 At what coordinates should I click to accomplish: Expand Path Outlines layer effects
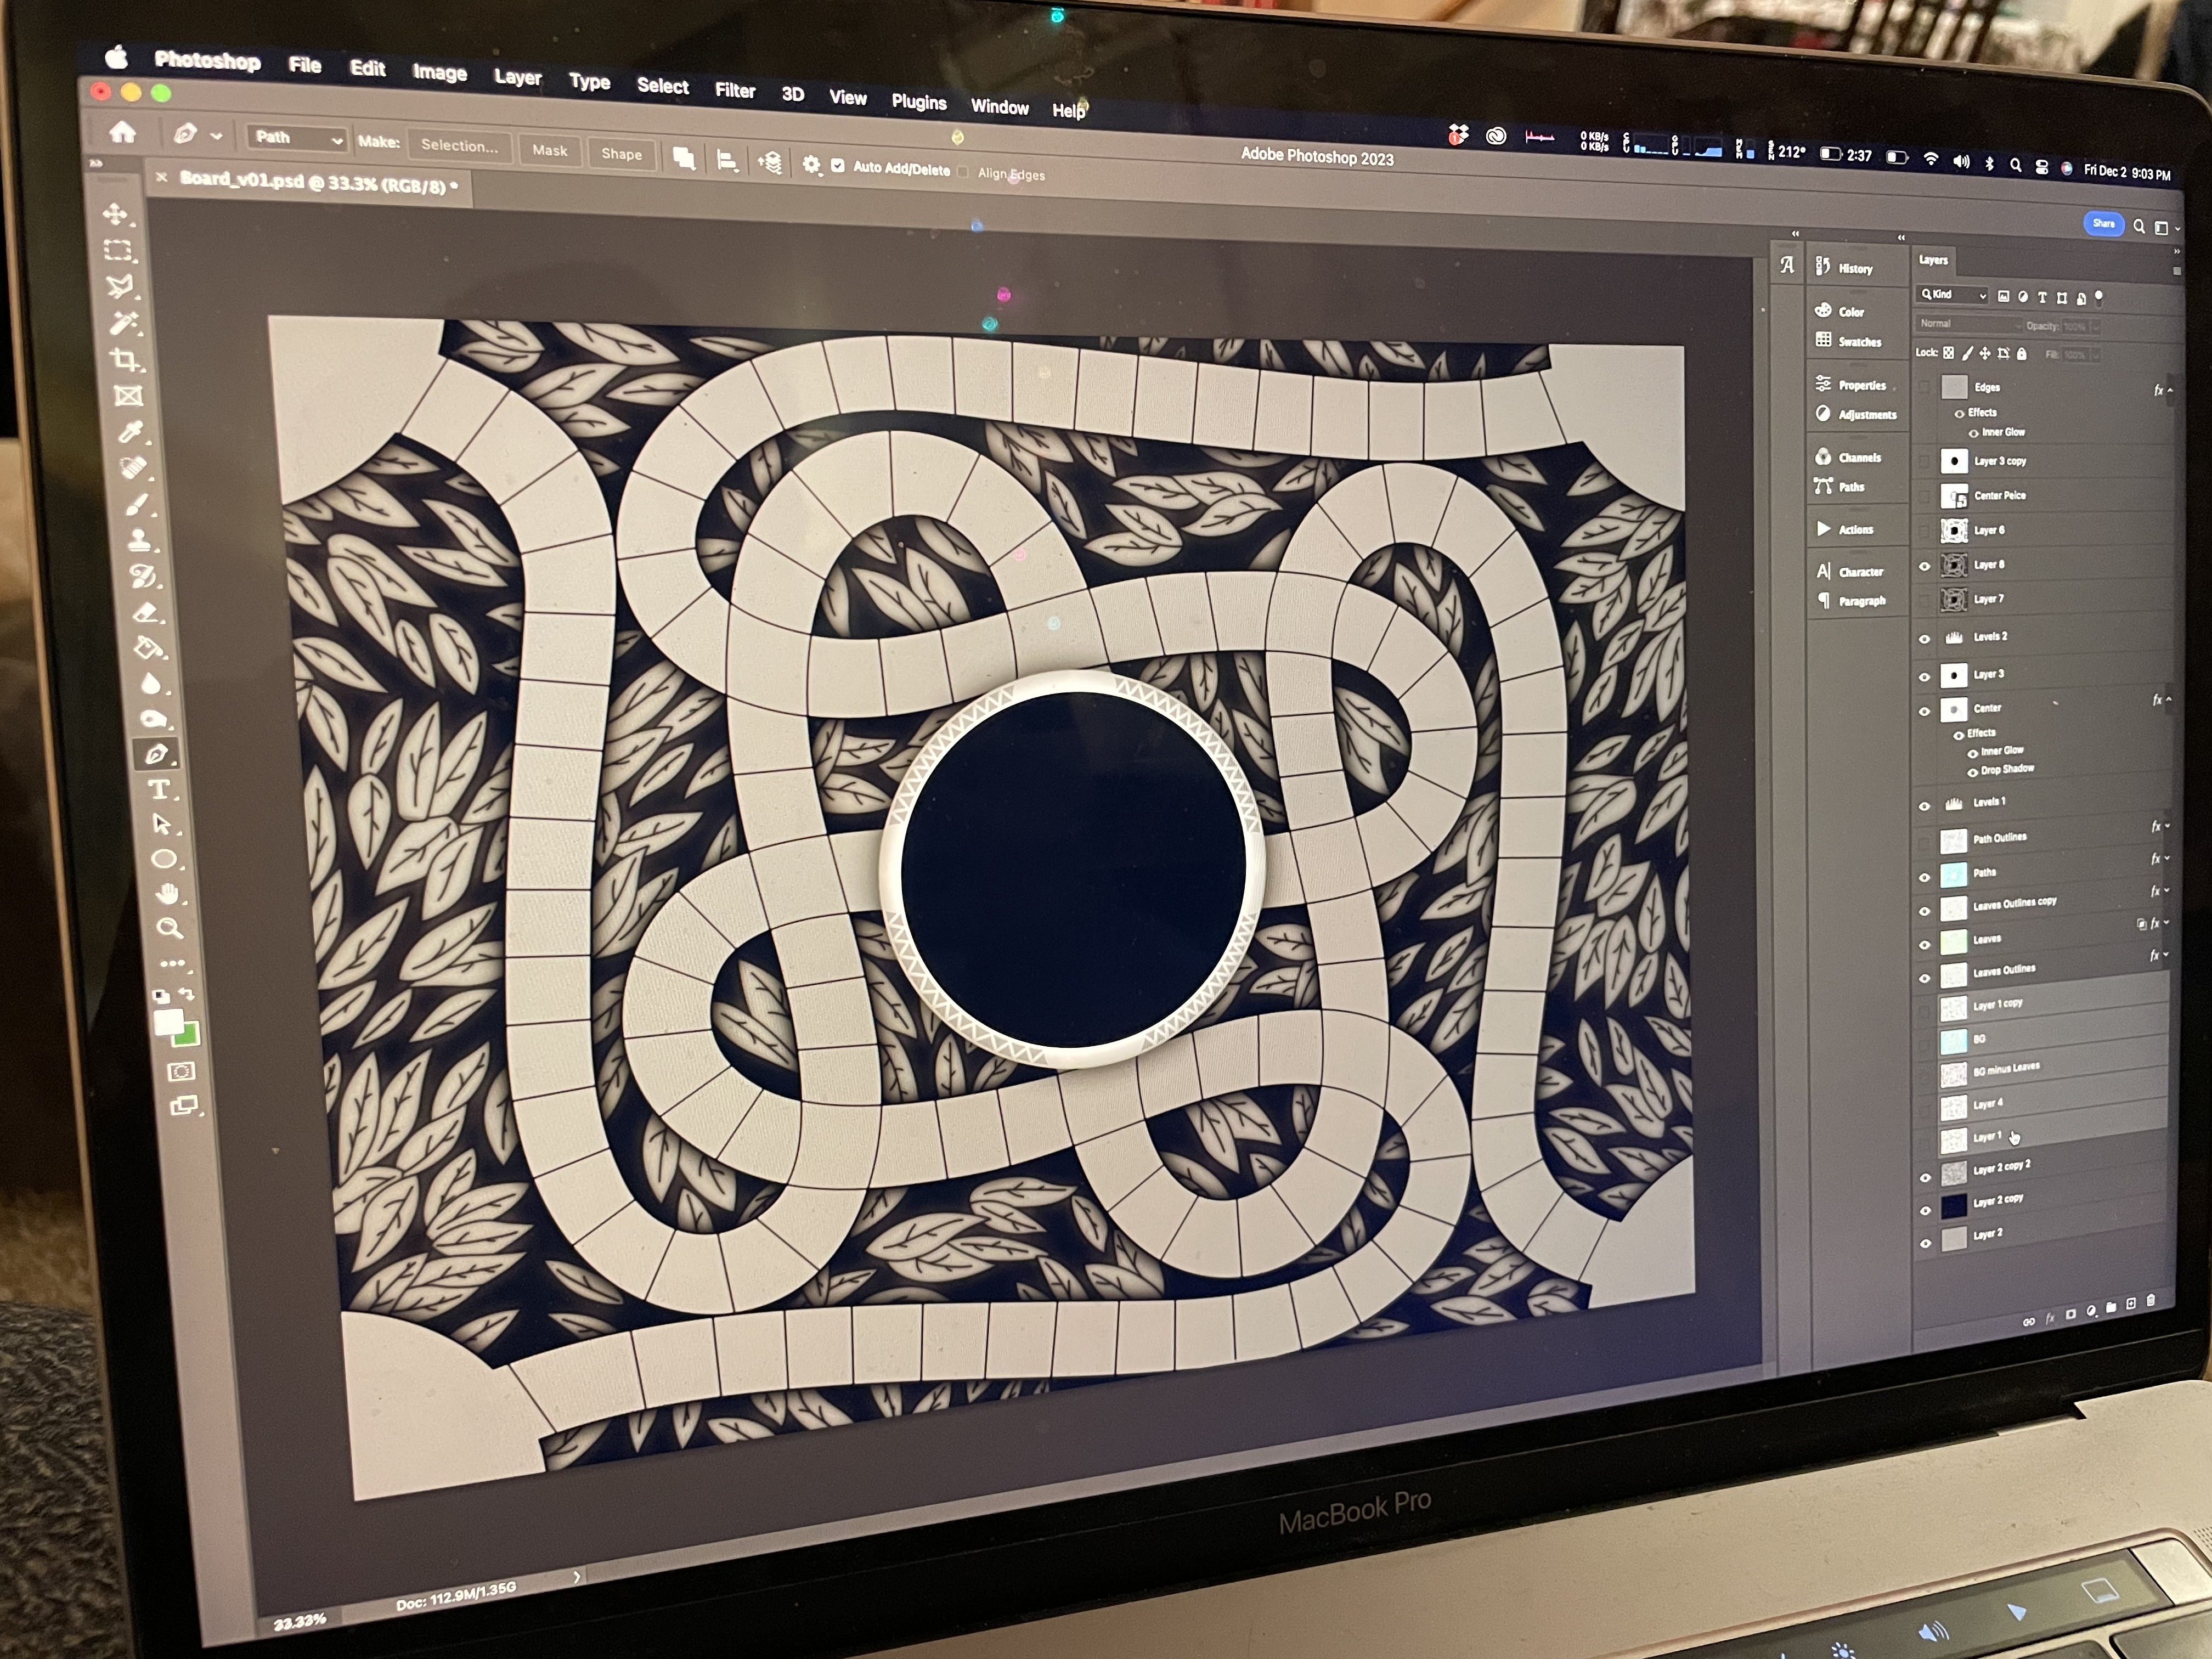click(2167, 827)
